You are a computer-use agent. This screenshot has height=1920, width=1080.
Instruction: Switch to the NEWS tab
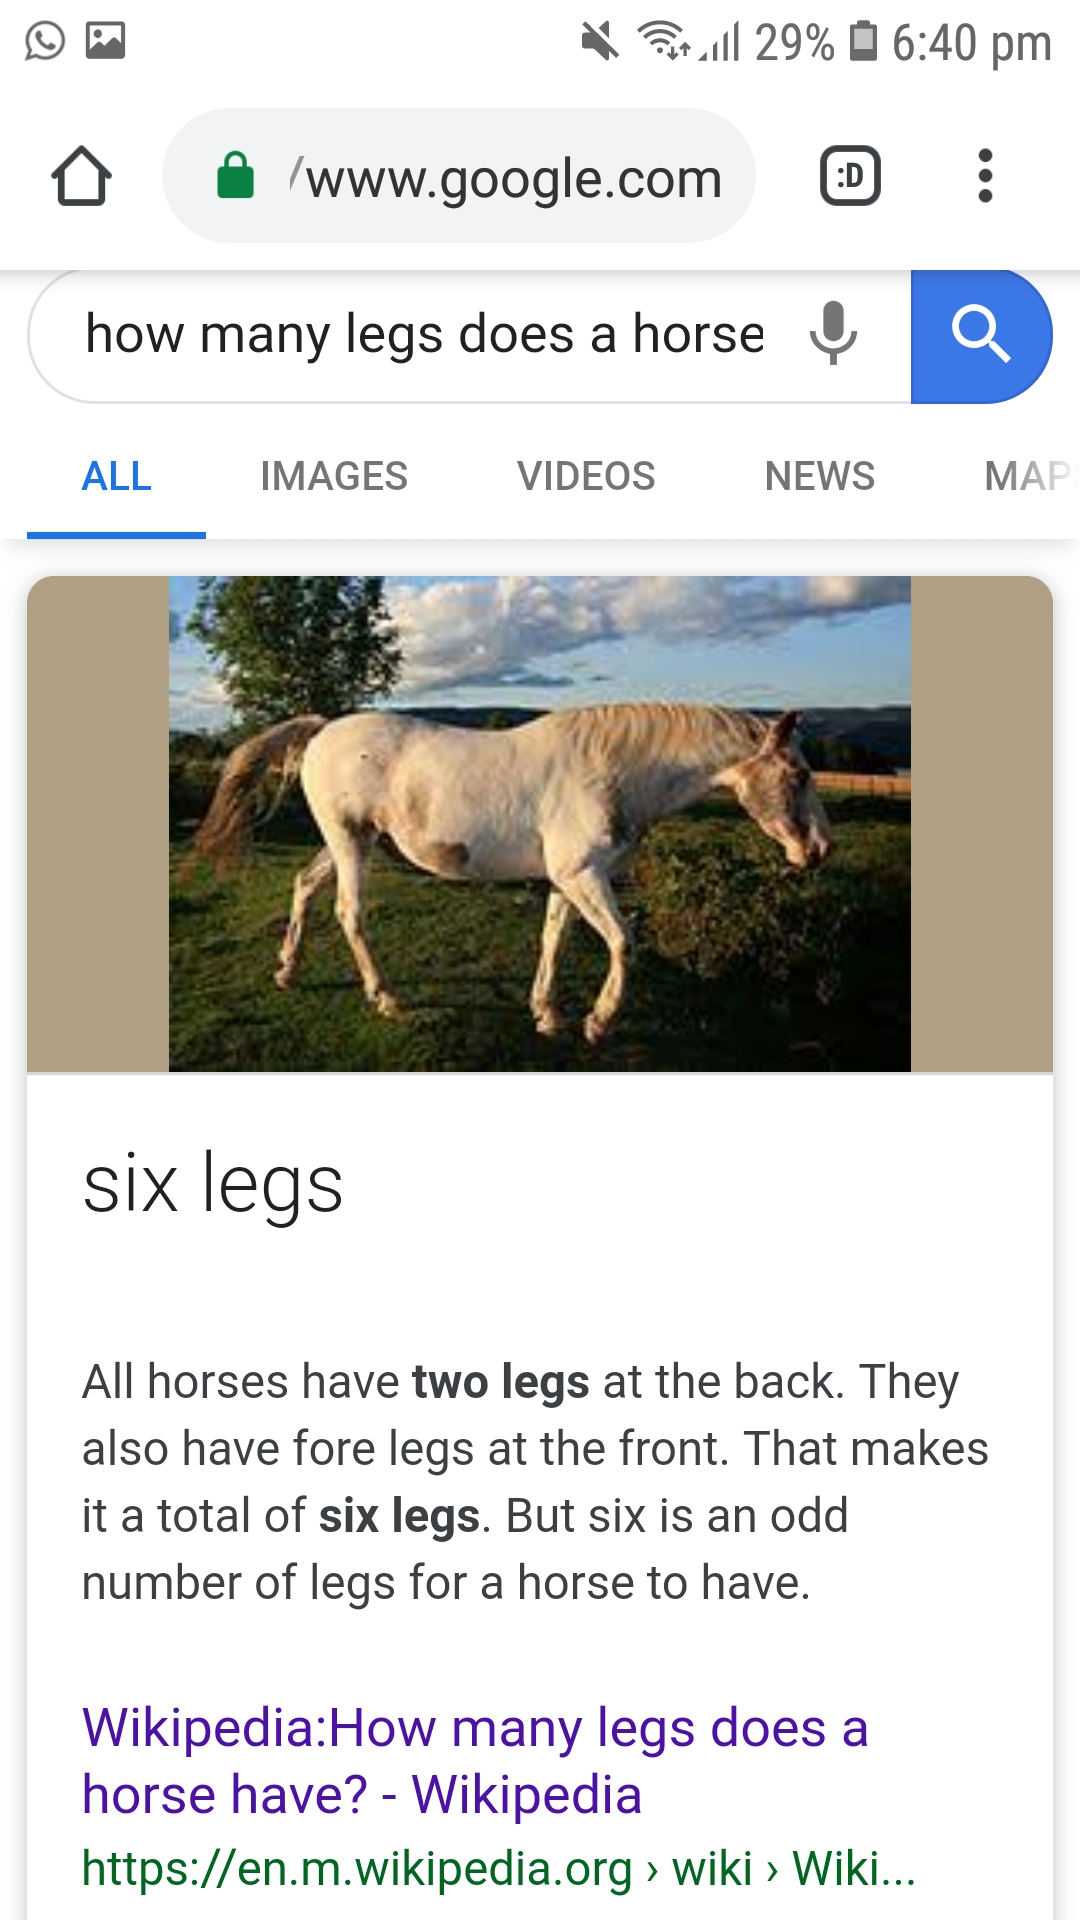pyautogui.click(x=820, y=477)
